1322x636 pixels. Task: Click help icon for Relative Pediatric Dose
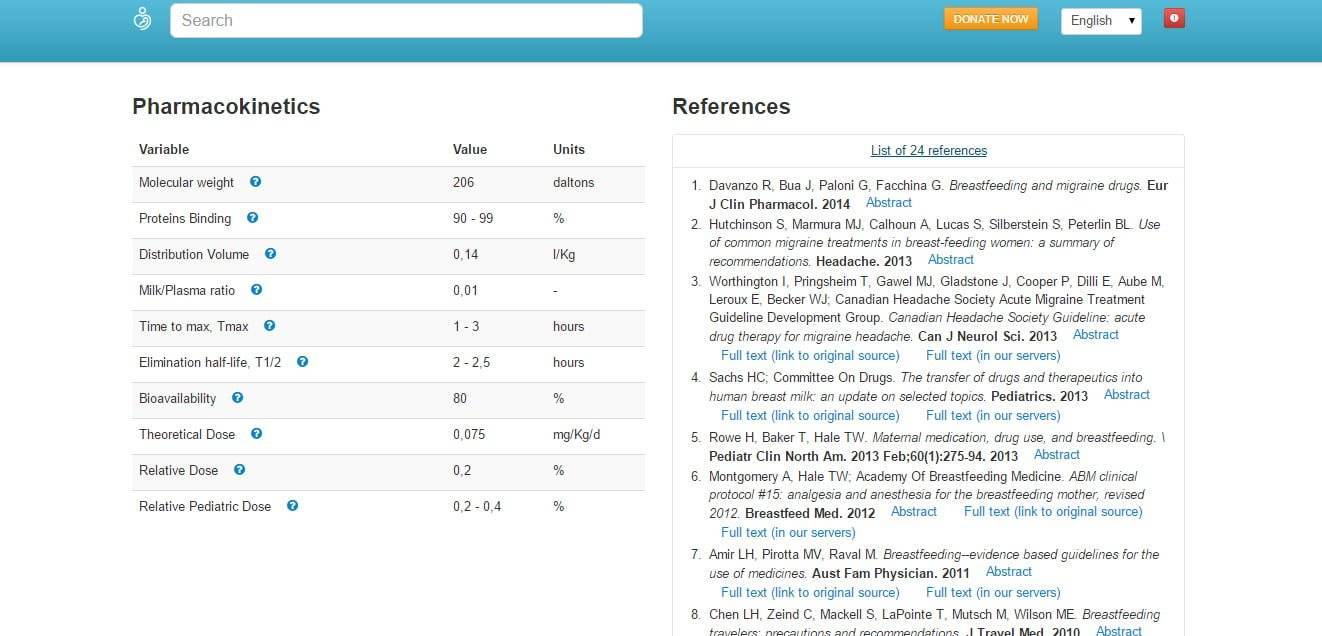(293, 506)
